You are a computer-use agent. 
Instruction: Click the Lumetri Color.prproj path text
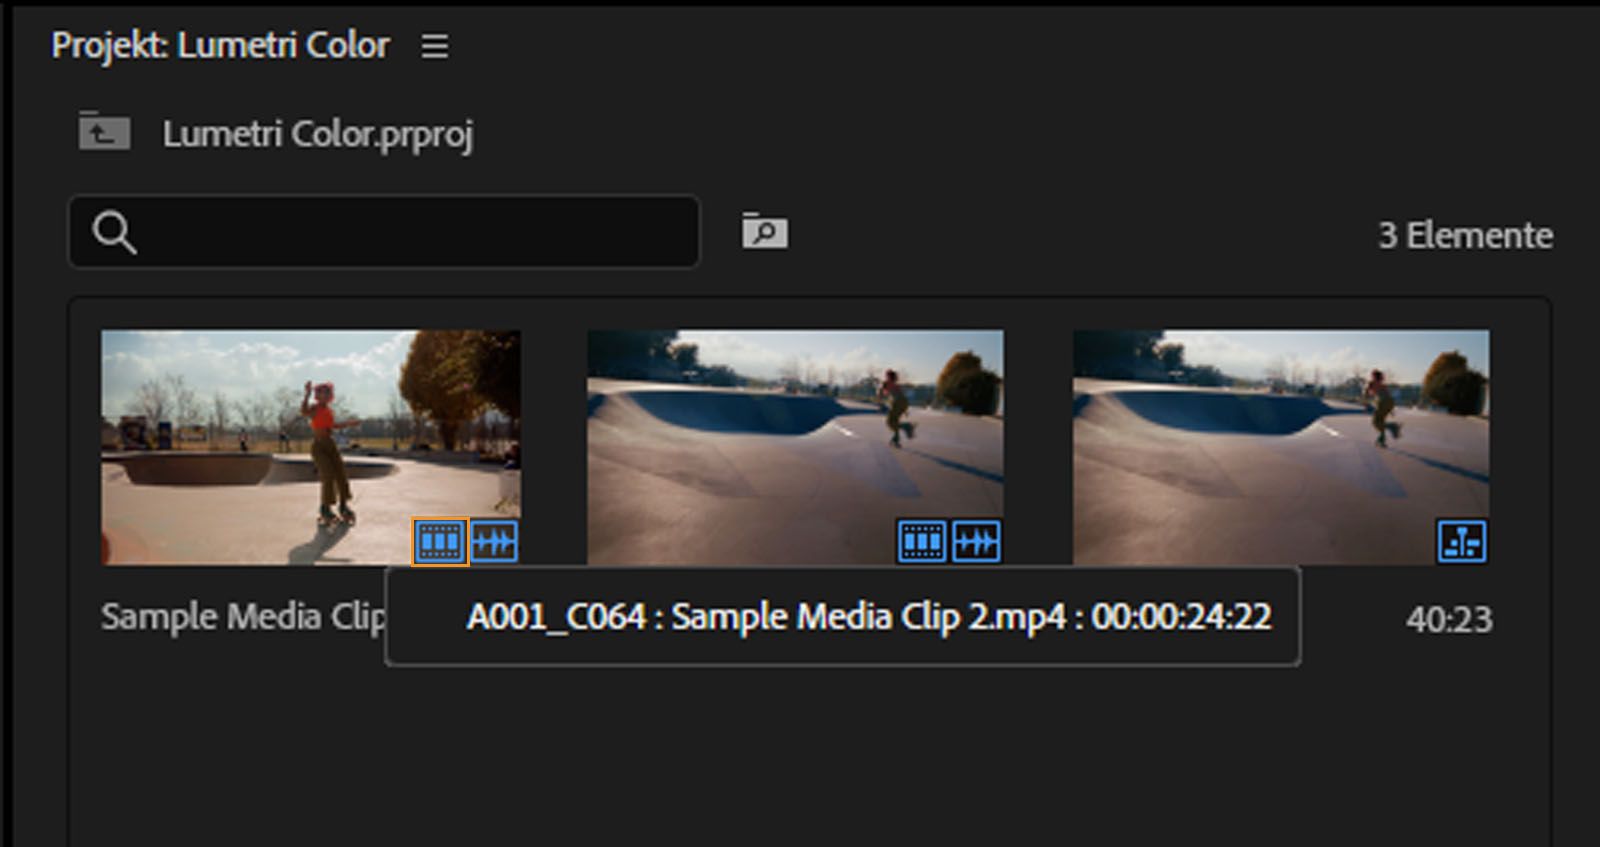318,134
